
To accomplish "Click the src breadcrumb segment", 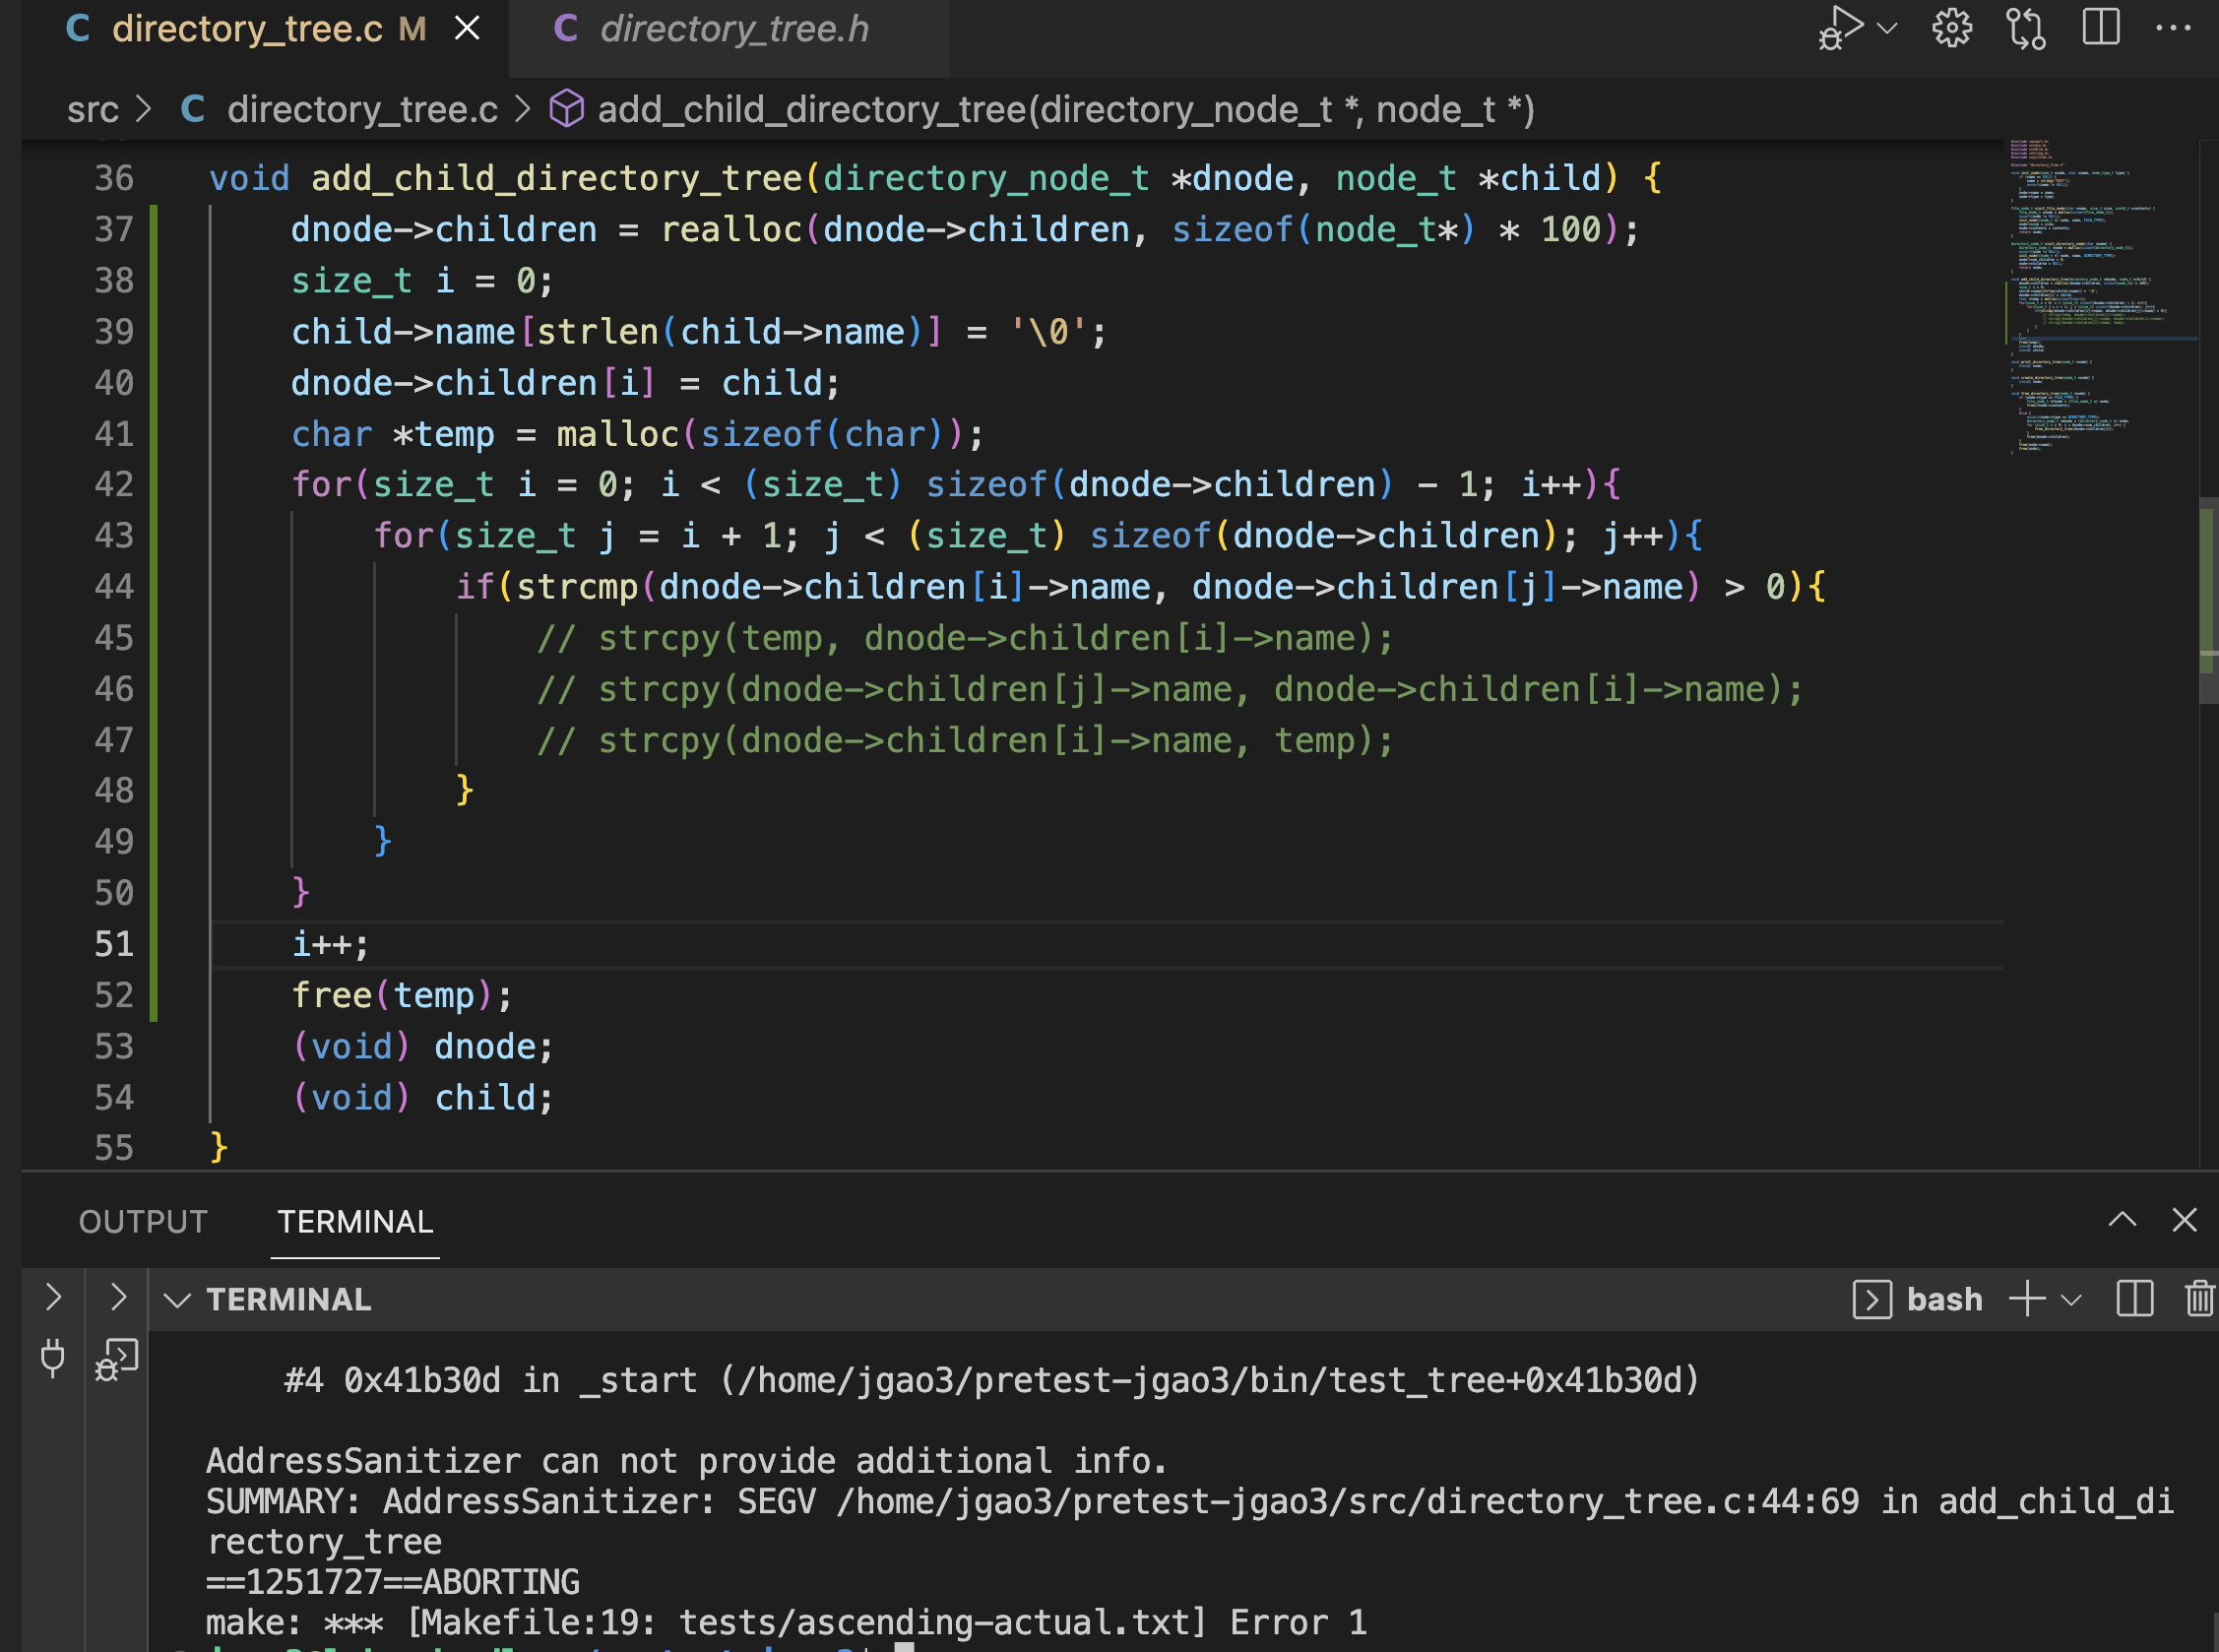I will coord(93,109).
